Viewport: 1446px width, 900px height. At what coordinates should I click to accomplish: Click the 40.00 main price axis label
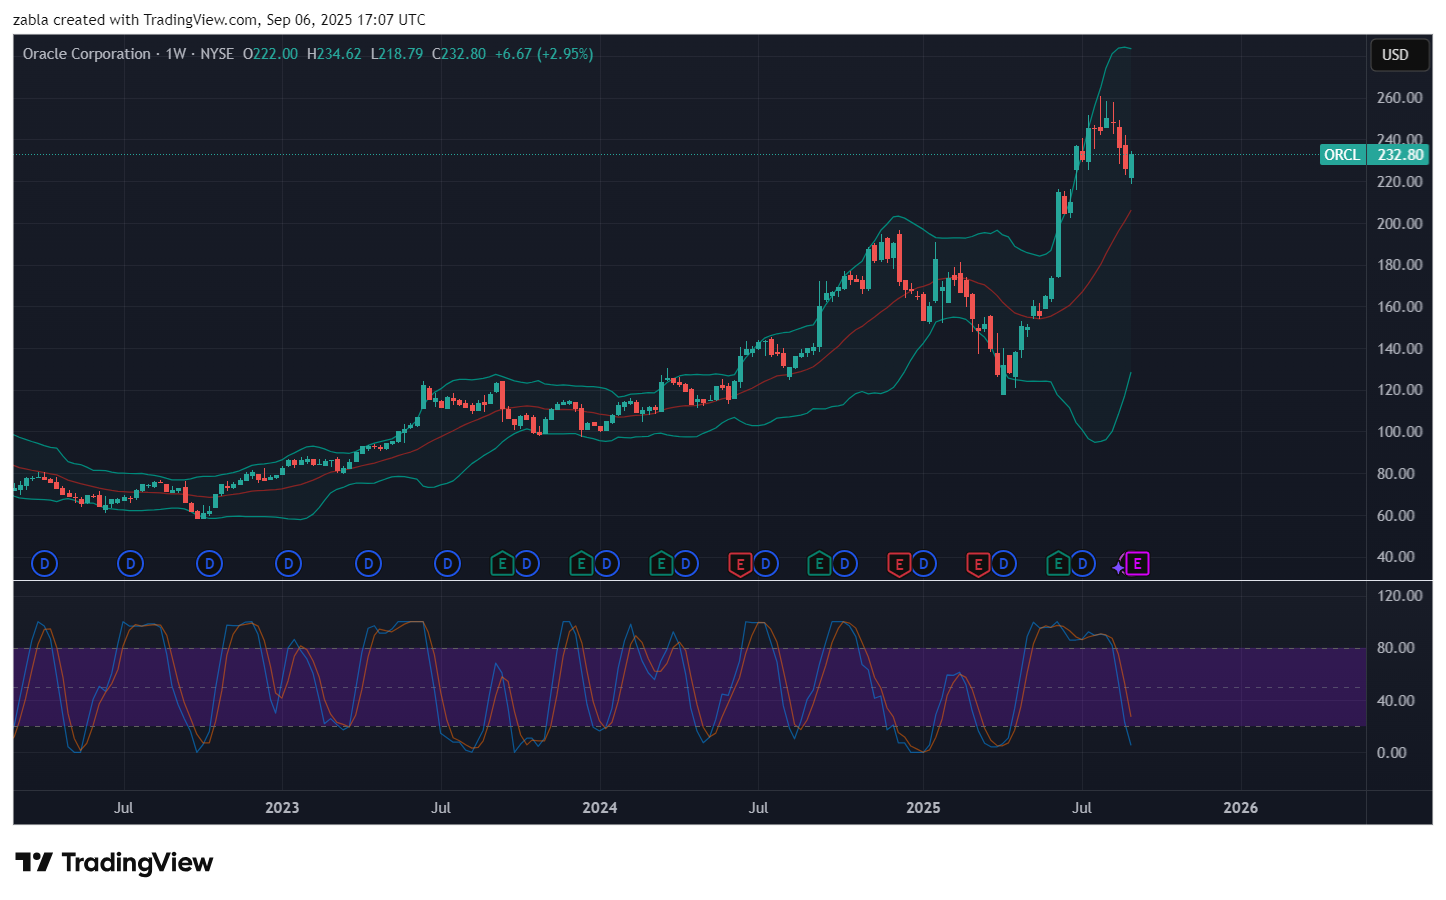pos(1395,557)
